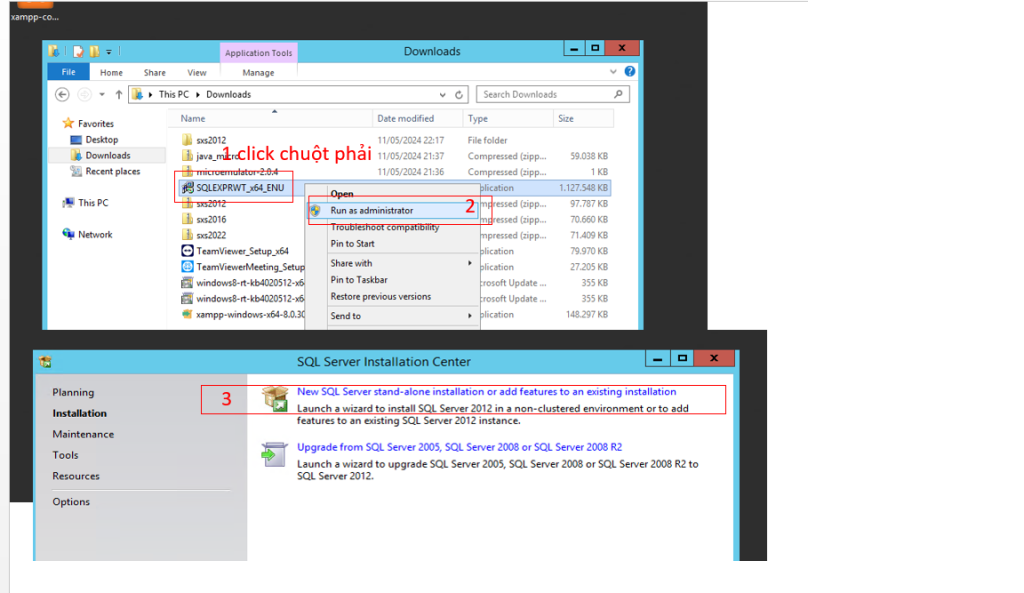1024x593 pixels.
Task: Select the xampp-windows-x64 installer icon
Action: tap(187, 314)
